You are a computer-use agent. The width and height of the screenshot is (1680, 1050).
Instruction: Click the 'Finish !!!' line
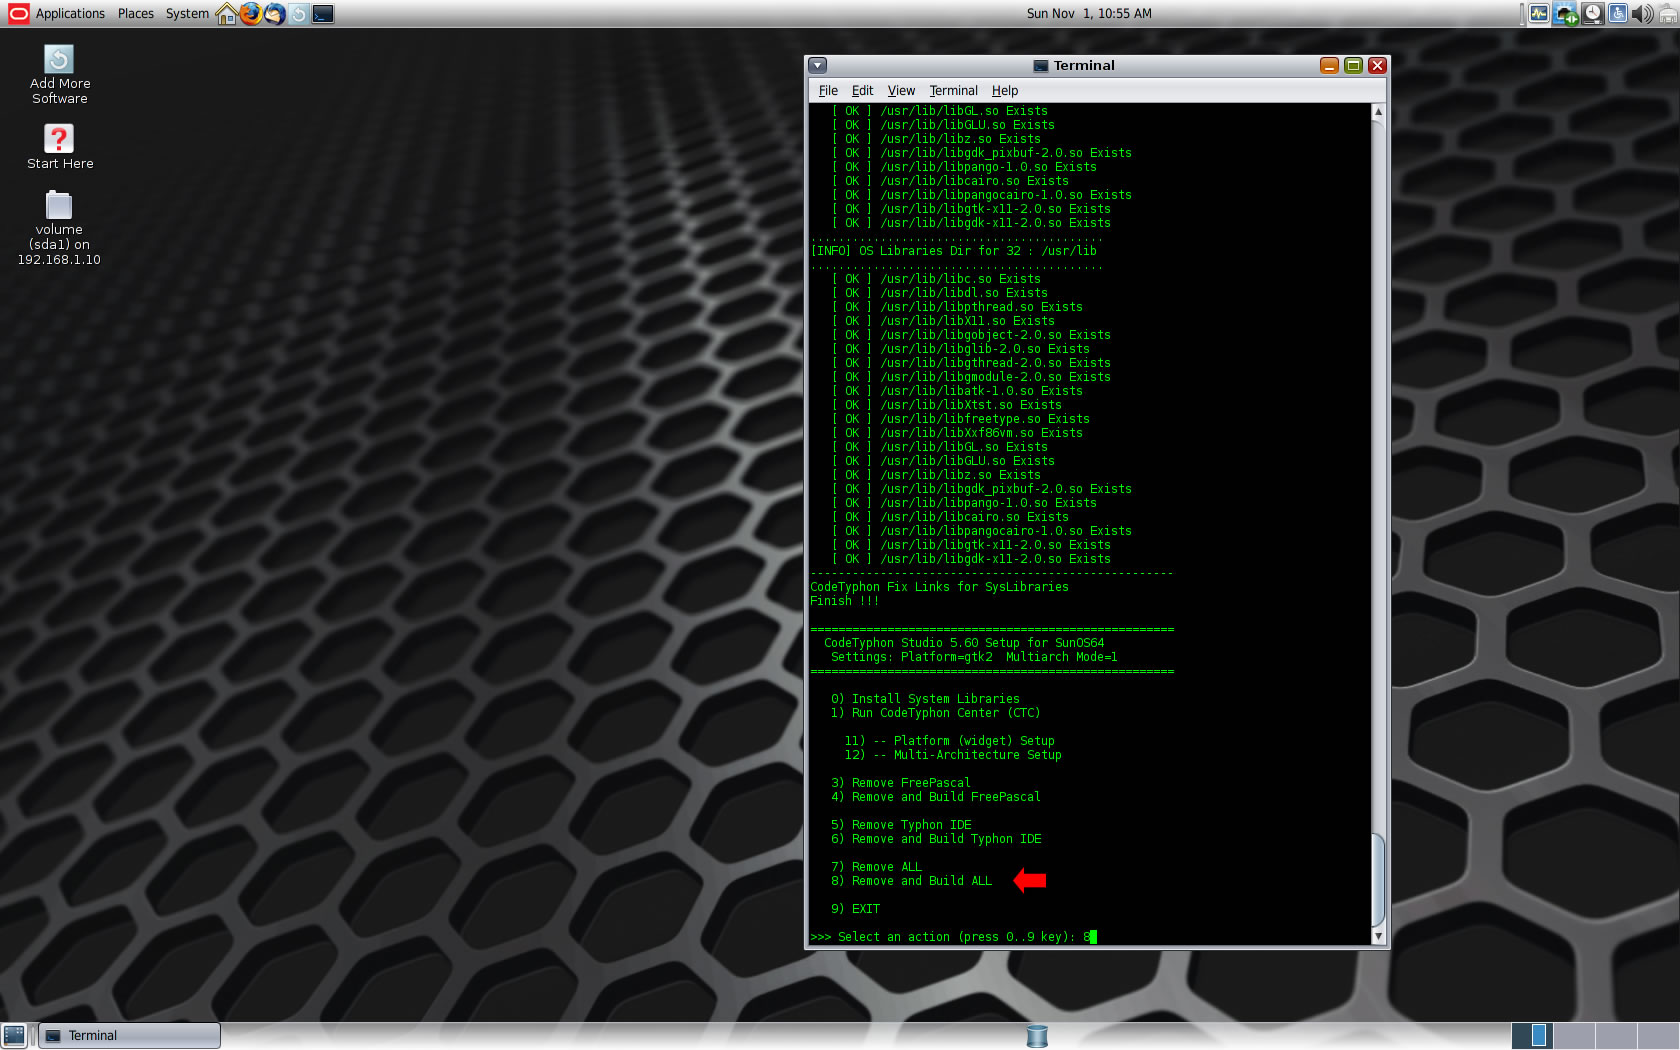(845, 601)
